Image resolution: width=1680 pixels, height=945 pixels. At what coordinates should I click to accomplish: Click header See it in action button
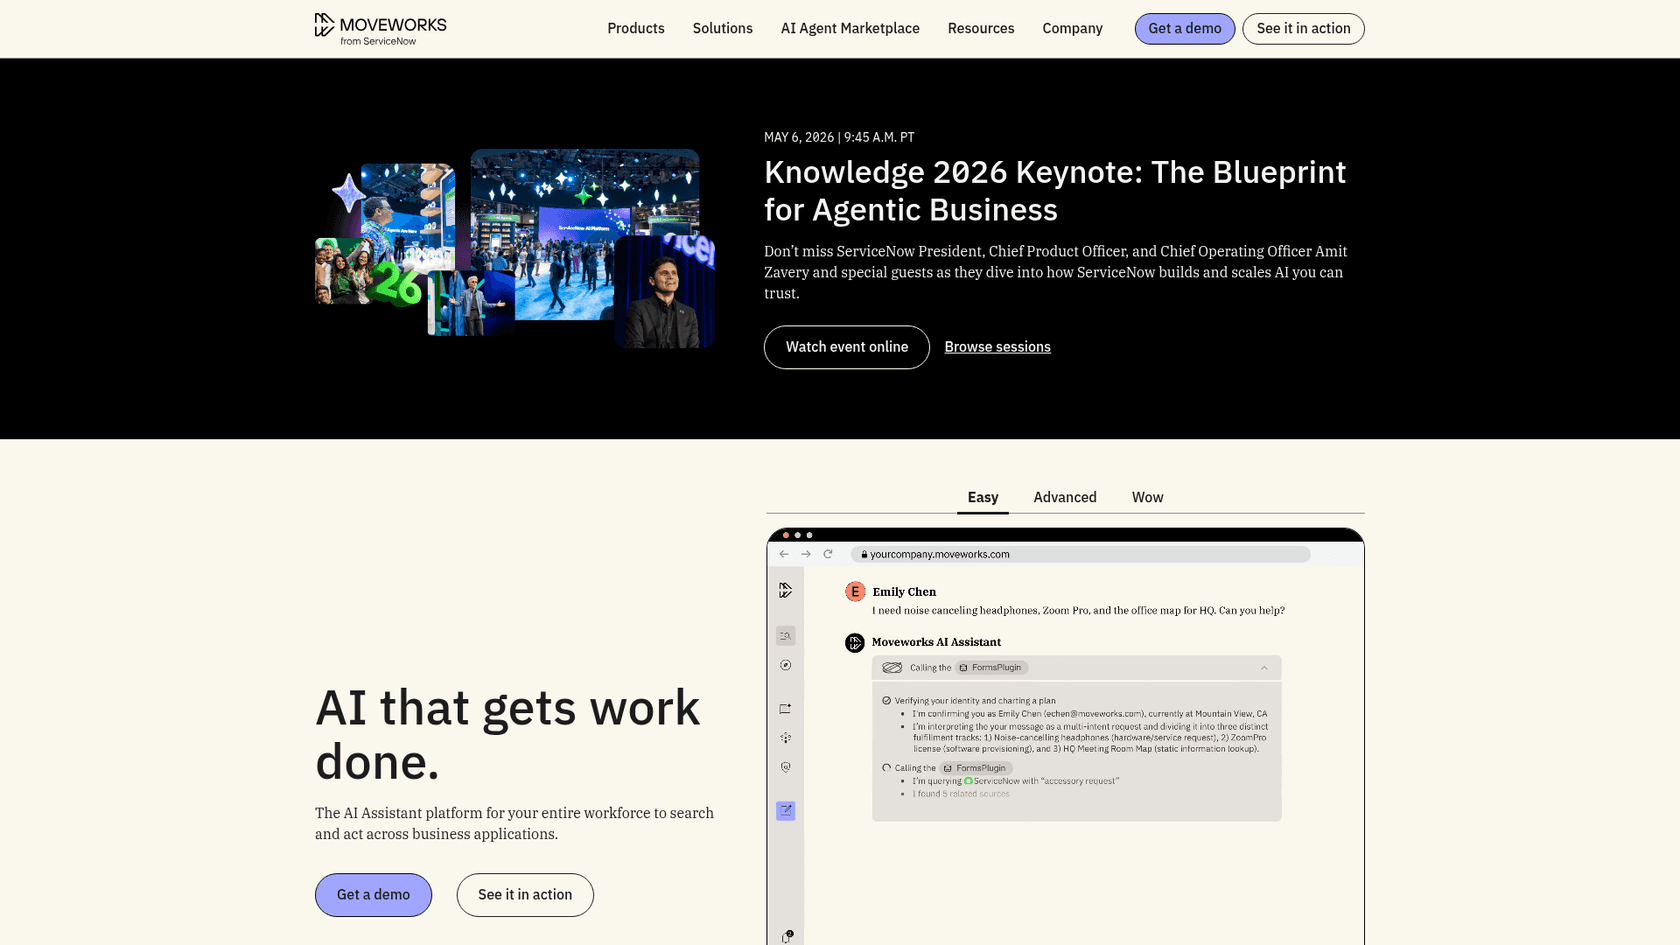pyautogui.click(x=1303, y=29)
